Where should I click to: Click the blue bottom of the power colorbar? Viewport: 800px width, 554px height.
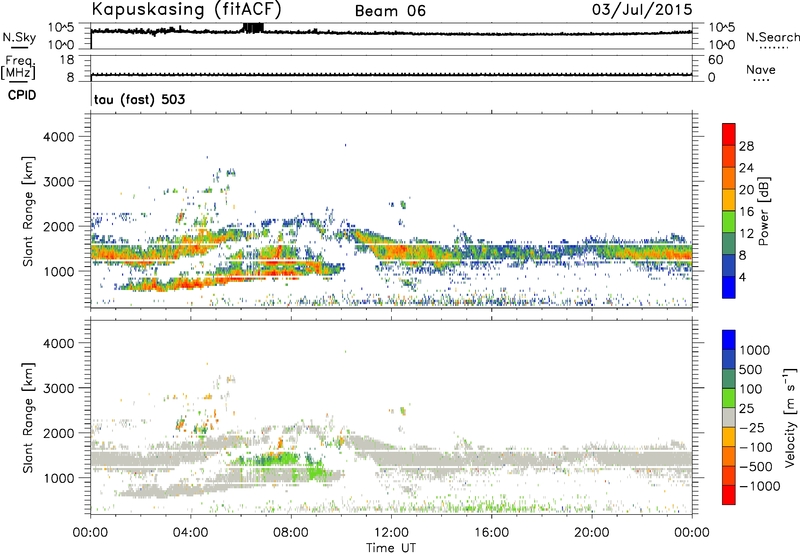[x=729, y=290]
